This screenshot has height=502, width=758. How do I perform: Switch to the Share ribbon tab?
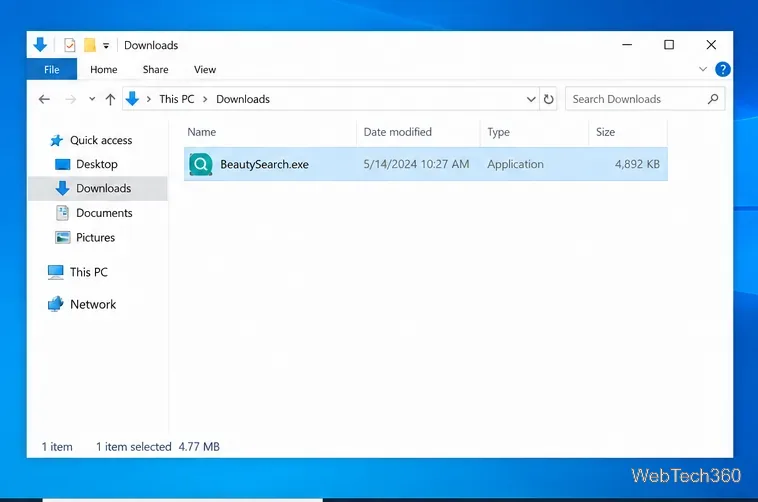pos(156,70)
